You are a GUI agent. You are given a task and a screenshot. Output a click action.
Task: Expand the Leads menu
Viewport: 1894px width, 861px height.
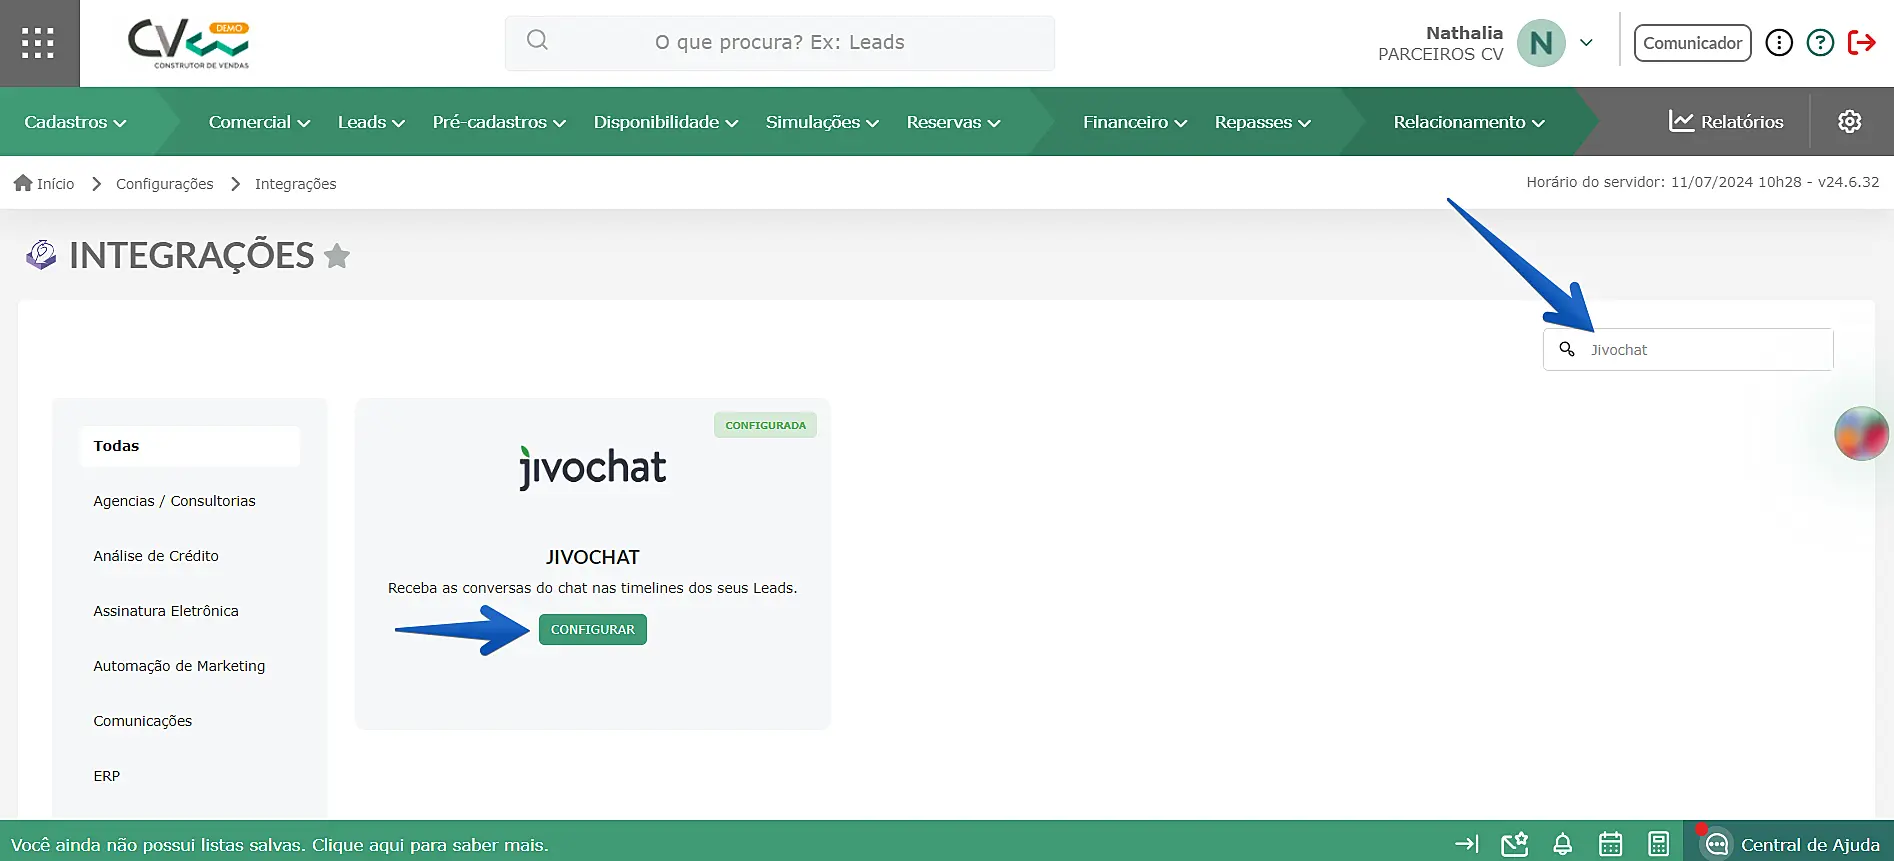(372, 122)
